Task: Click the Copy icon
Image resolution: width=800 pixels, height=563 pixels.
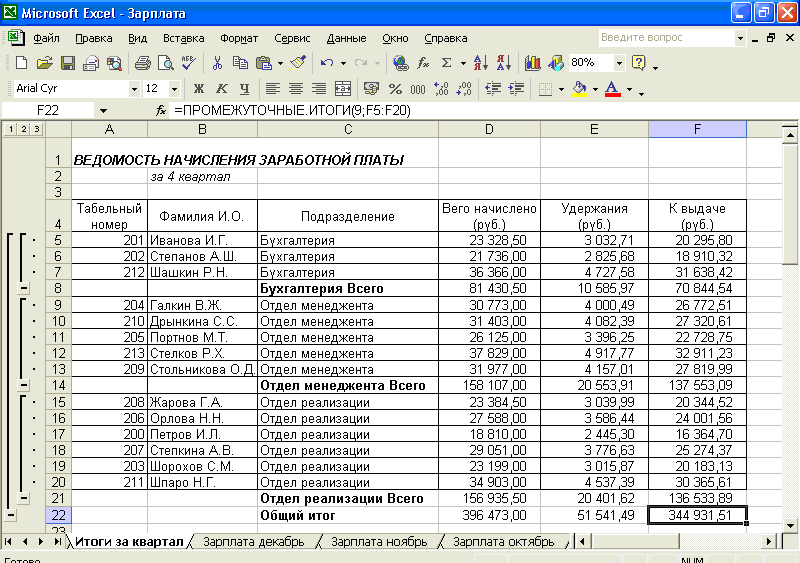Action: [x=240, y=63]
